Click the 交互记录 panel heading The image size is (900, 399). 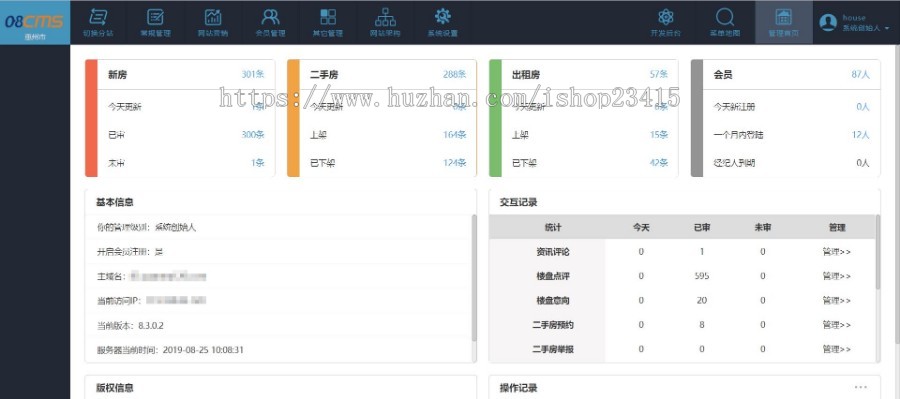(x=518, y=202)
